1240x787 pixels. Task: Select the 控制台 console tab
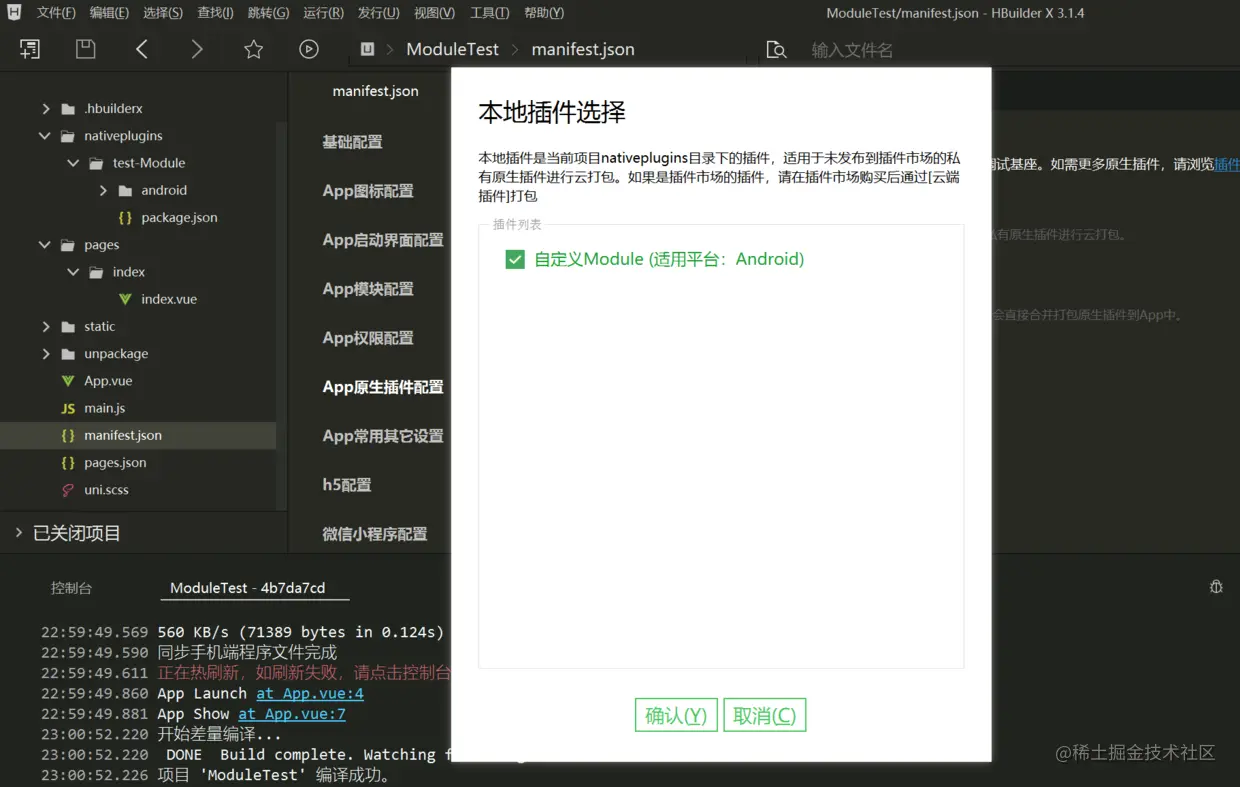click(71, 588)
